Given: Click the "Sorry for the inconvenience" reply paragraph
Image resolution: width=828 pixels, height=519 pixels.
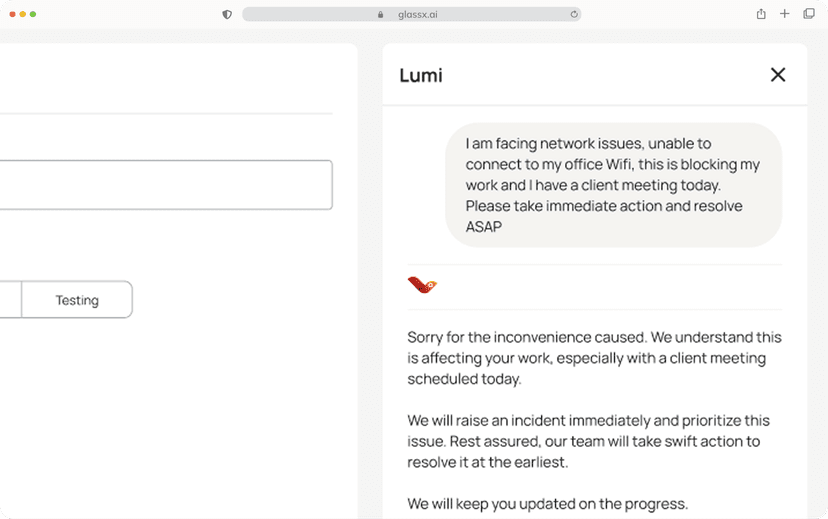Looking at the screenshot, I should click(594, 358).
